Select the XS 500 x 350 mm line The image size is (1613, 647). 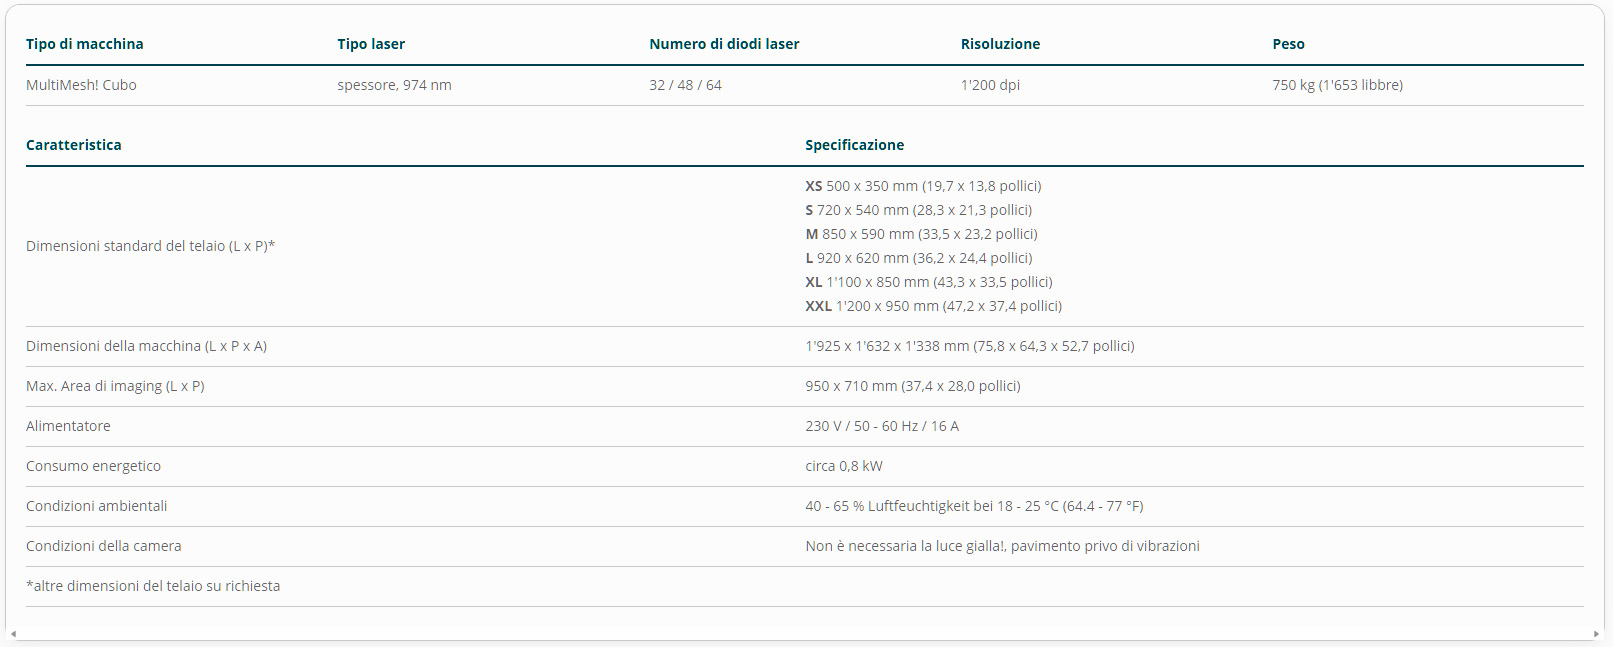tap(923, 186)
